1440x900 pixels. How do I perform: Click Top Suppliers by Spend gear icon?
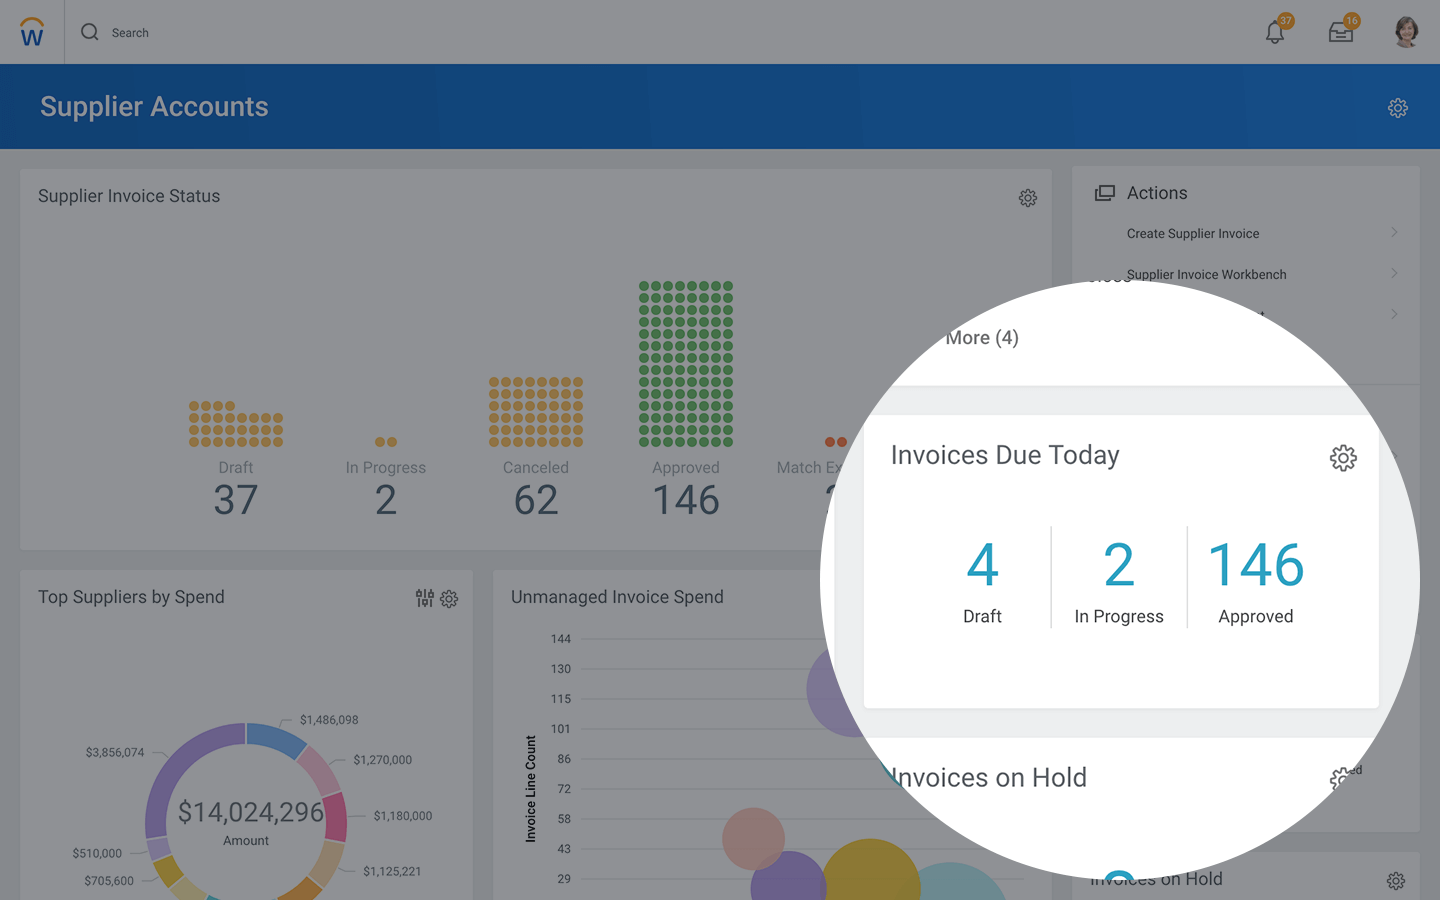point(449,599)
